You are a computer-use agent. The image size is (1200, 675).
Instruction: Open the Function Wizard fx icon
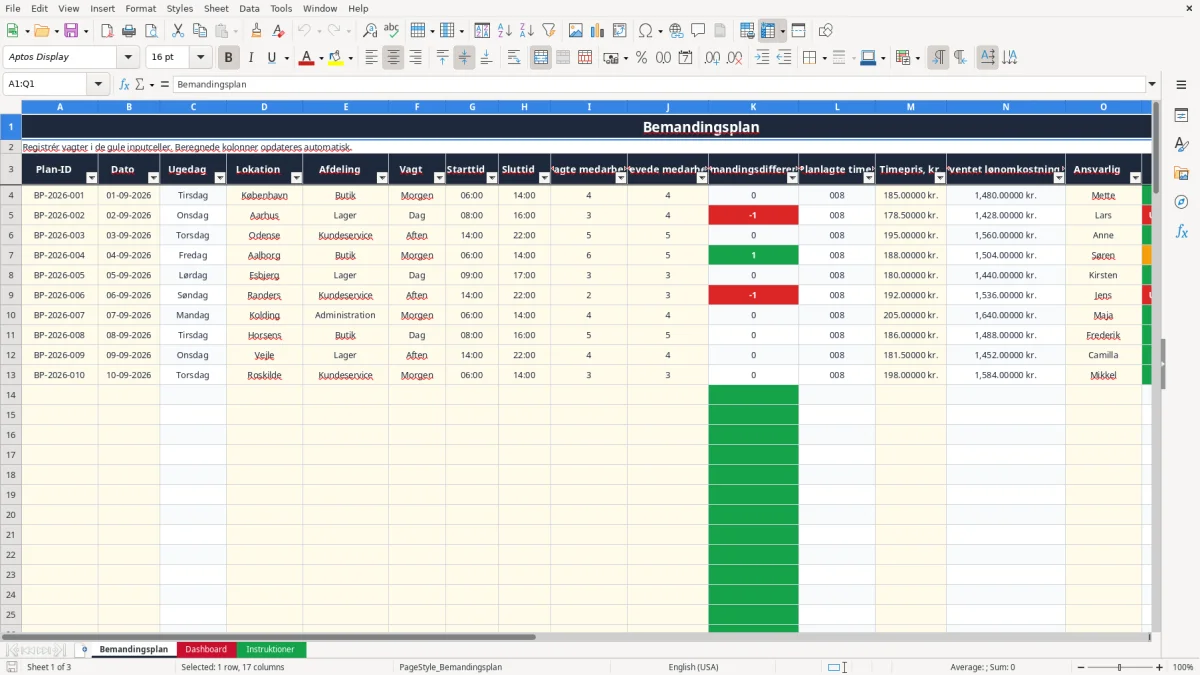pyautogui.click(x=125, y=84)
